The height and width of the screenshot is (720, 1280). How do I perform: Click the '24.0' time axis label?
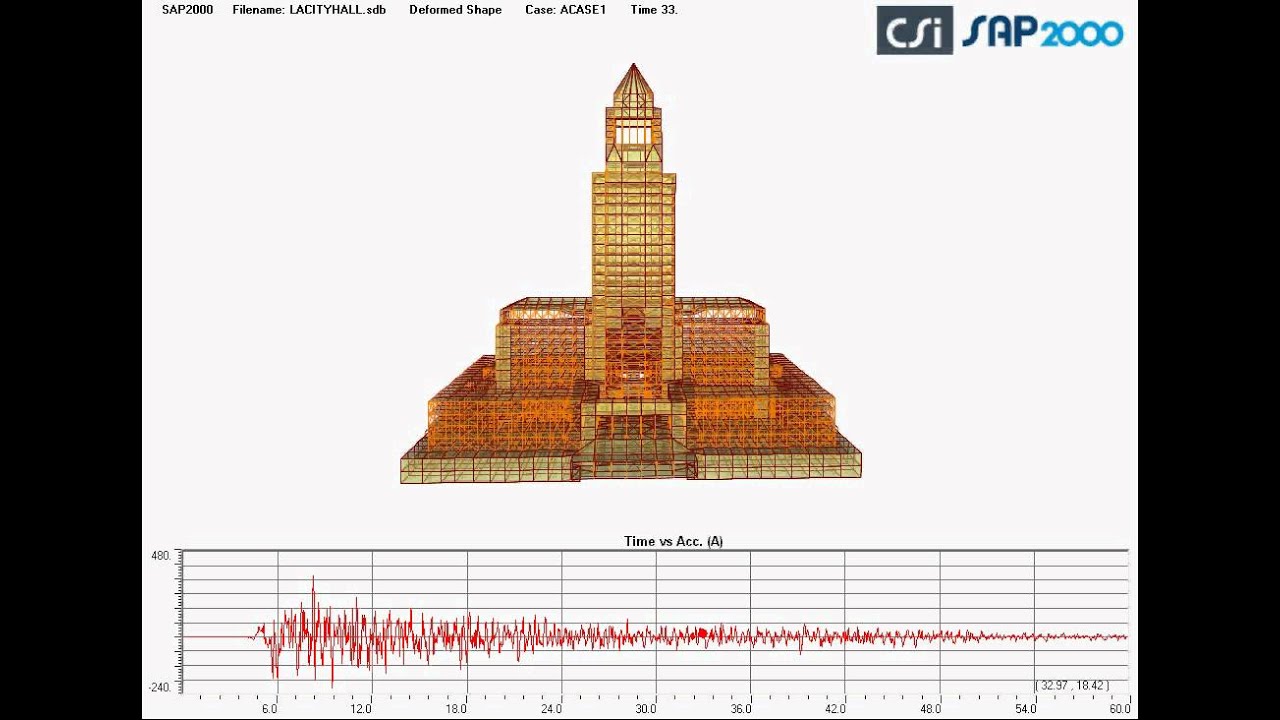[551, 709]
